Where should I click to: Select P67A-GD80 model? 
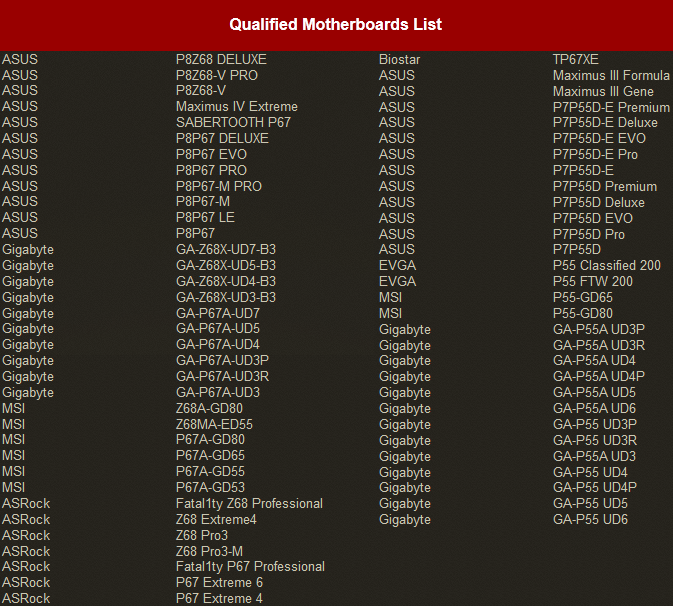point(210,439)
